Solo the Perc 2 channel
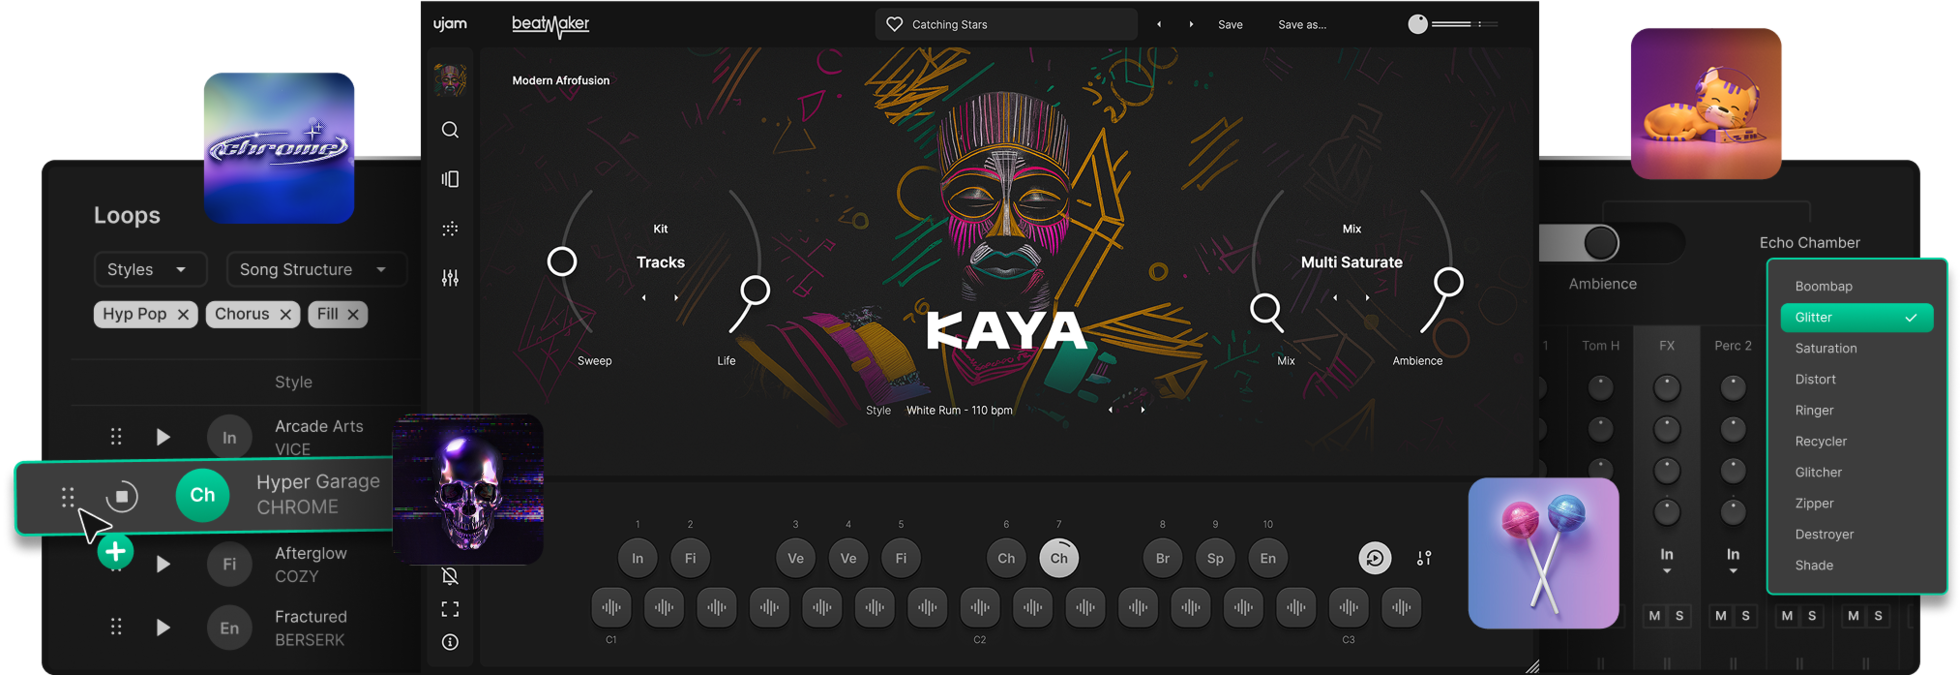 point(1745,616)
